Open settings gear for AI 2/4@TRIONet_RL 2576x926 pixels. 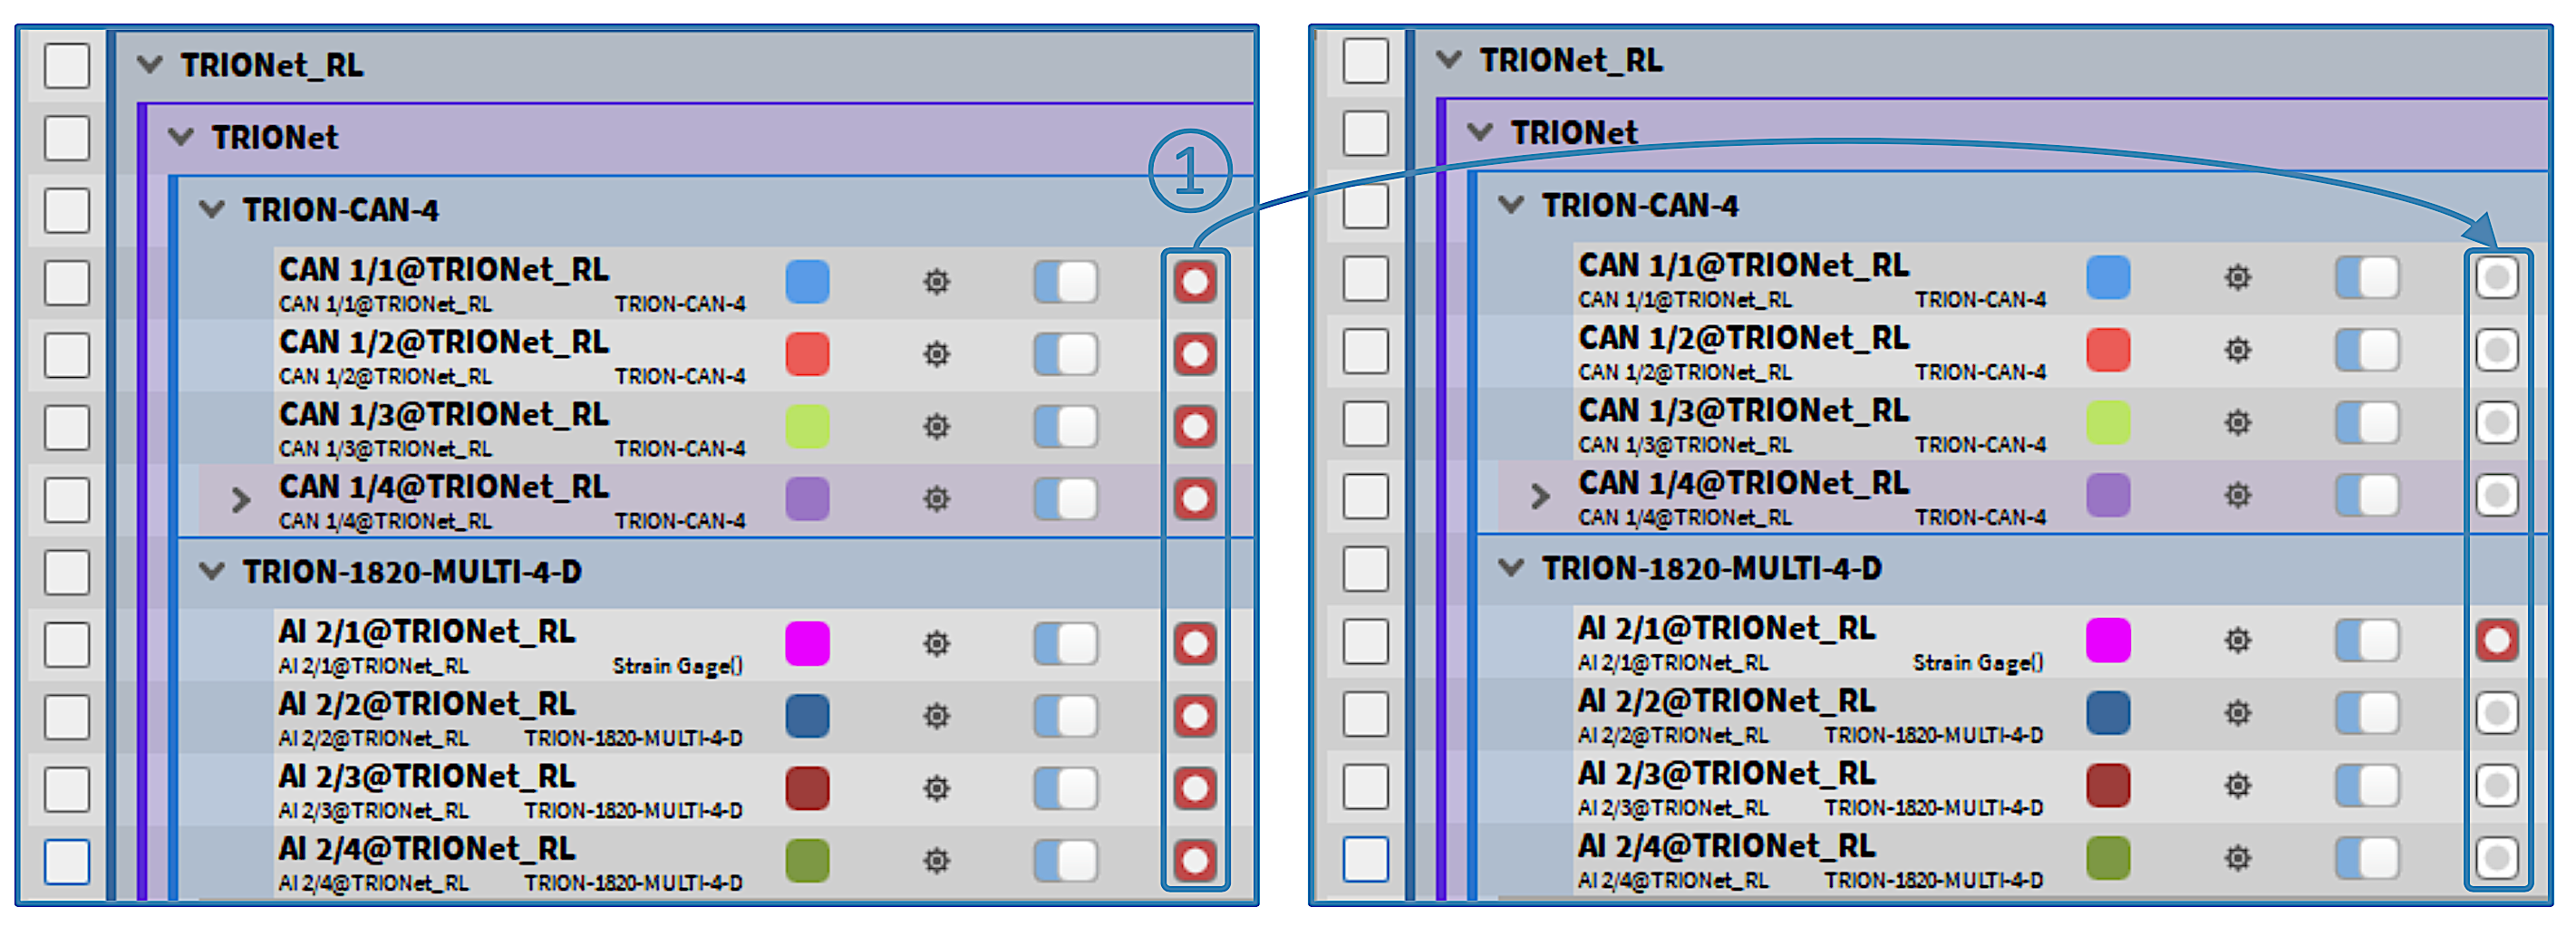pos(937,860)
